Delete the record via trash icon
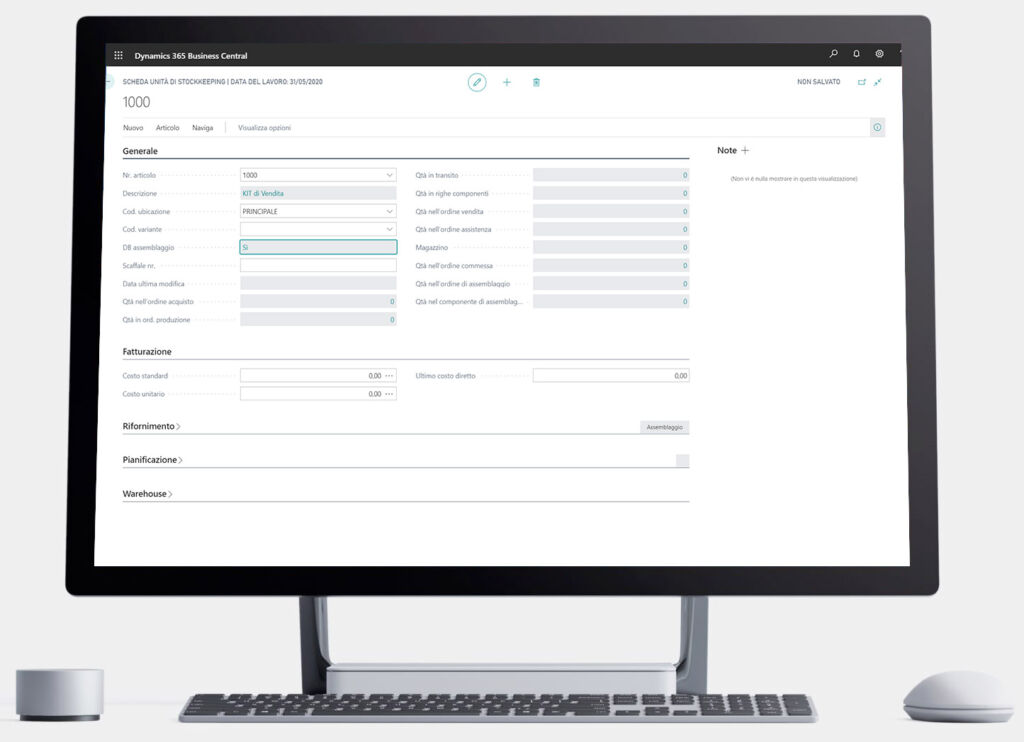The height and width of the screenshot is (742, 1024). 536,82
